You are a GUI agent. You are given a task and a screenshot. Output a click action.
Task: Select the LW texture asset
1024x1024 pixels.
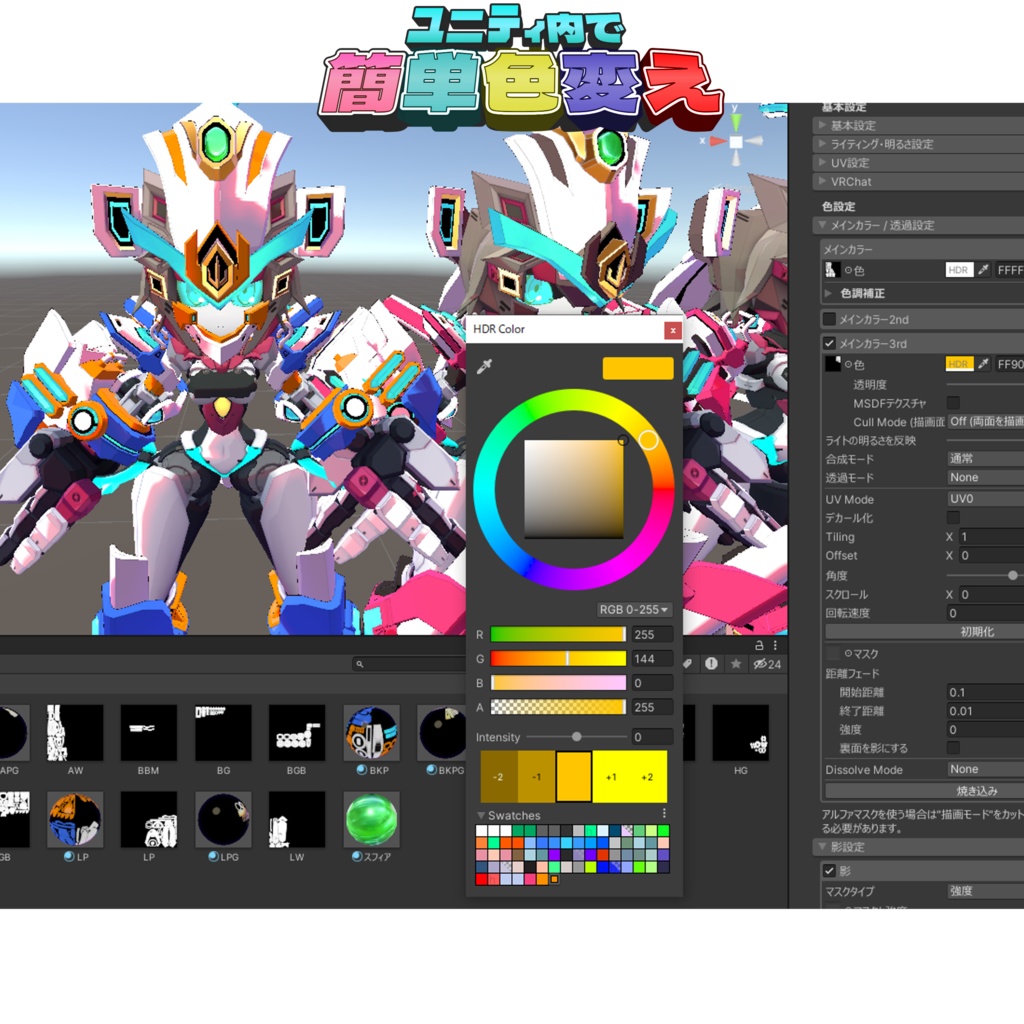(x=296, y=819)
